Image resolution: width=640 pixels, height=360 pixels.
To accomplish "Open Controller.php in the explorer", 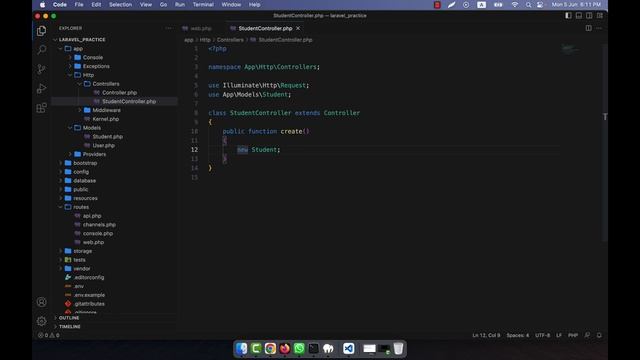I will click(119, 93).
